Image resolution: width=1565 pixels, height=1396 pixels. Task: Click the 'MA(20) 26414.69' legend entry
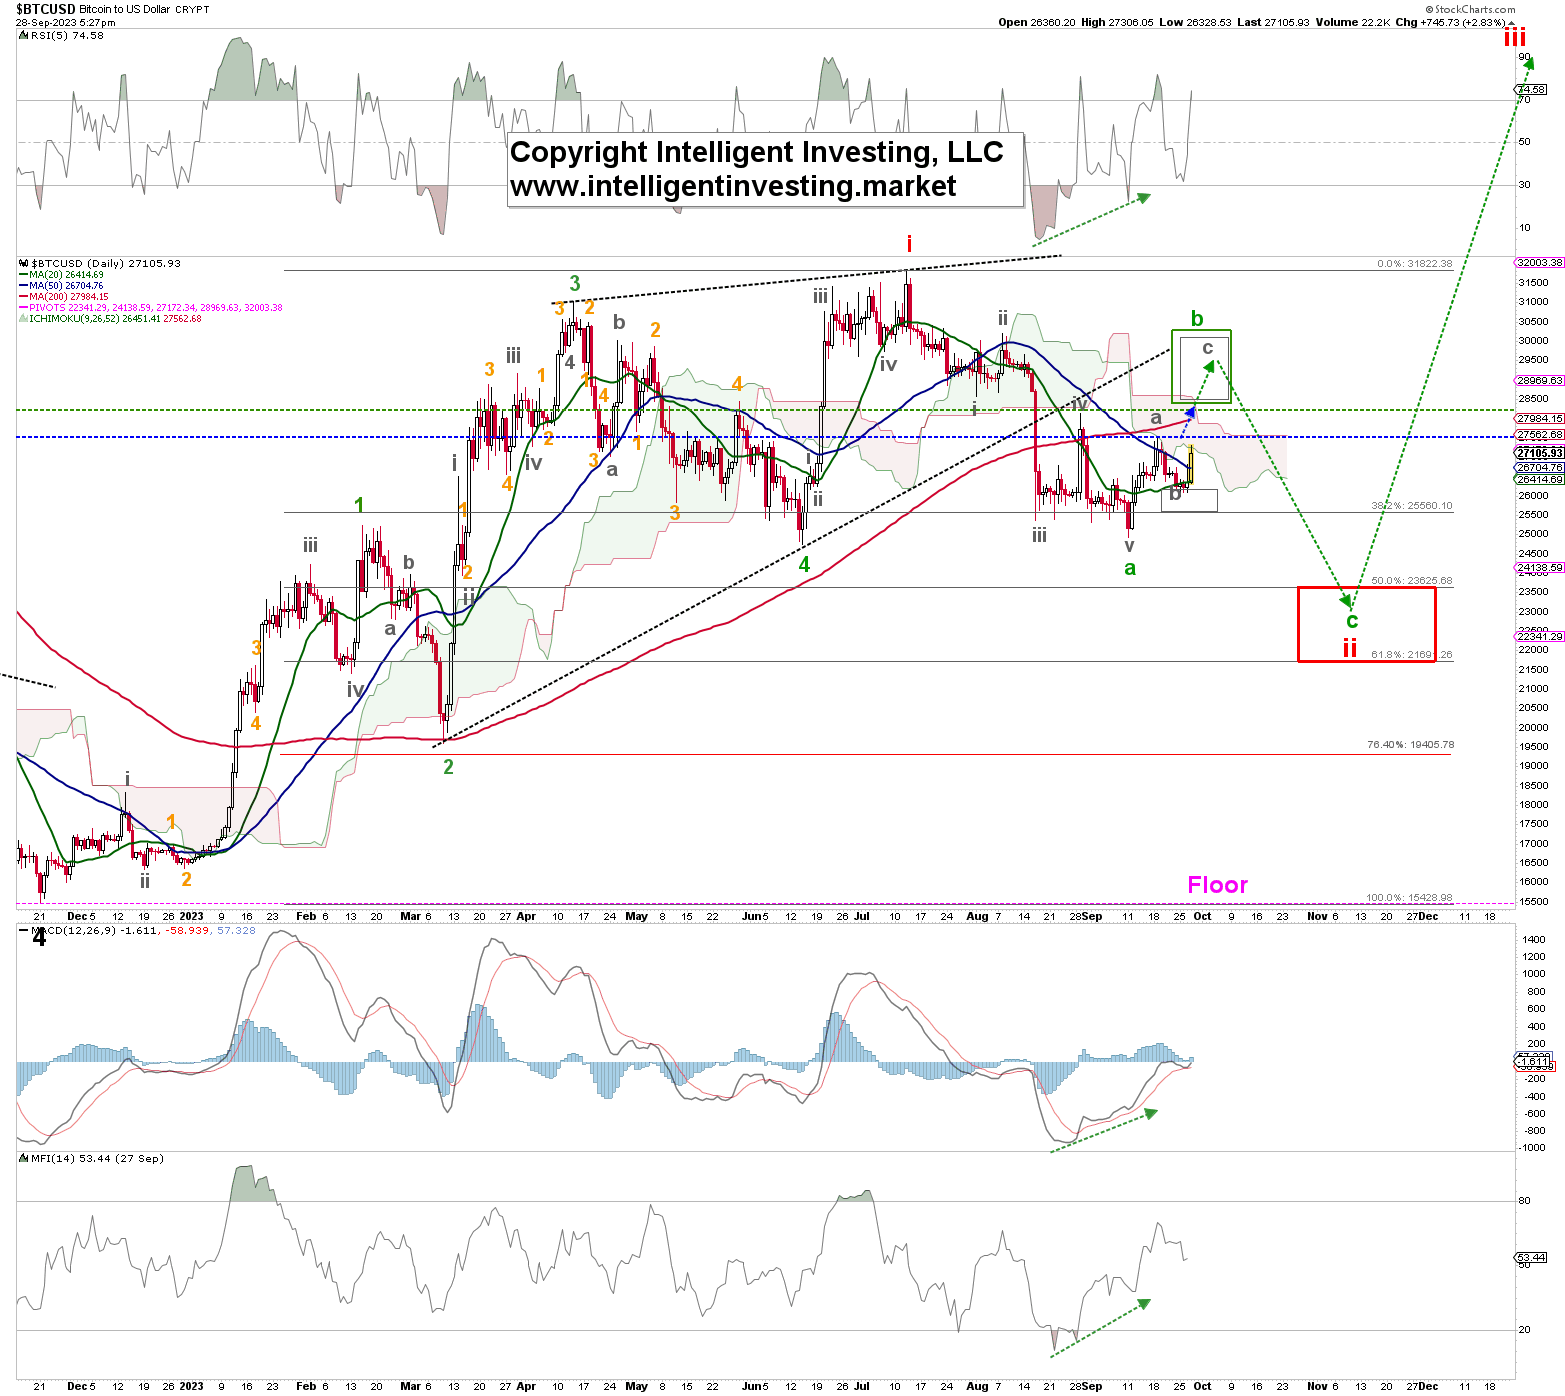tap(67, 275)
